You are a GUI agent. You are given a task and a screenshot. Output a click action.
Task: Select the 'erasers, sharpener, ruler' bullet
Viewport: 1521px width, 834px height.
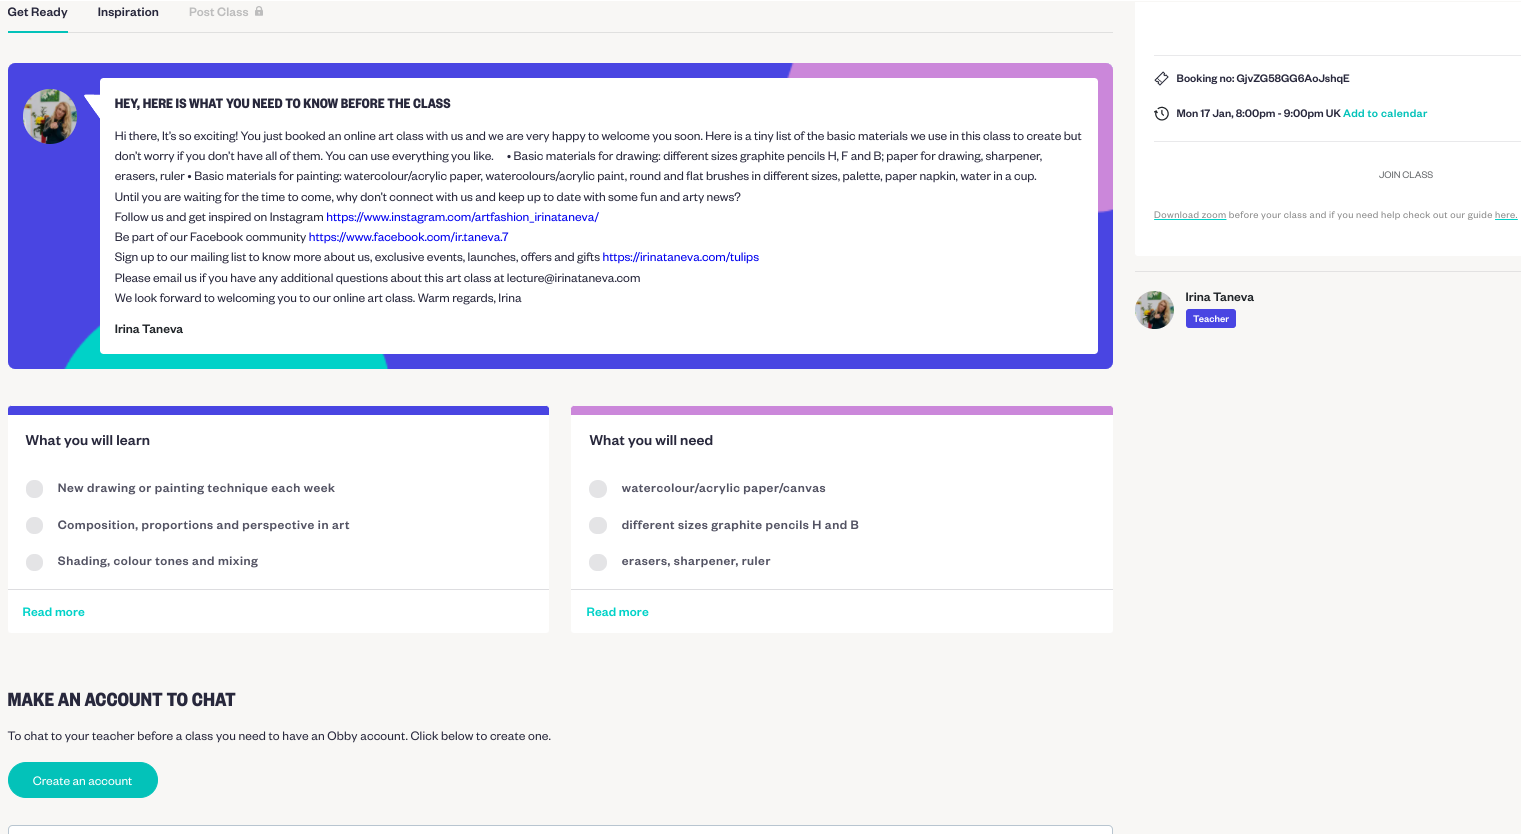pyautogui.click(x=598, y=562)
